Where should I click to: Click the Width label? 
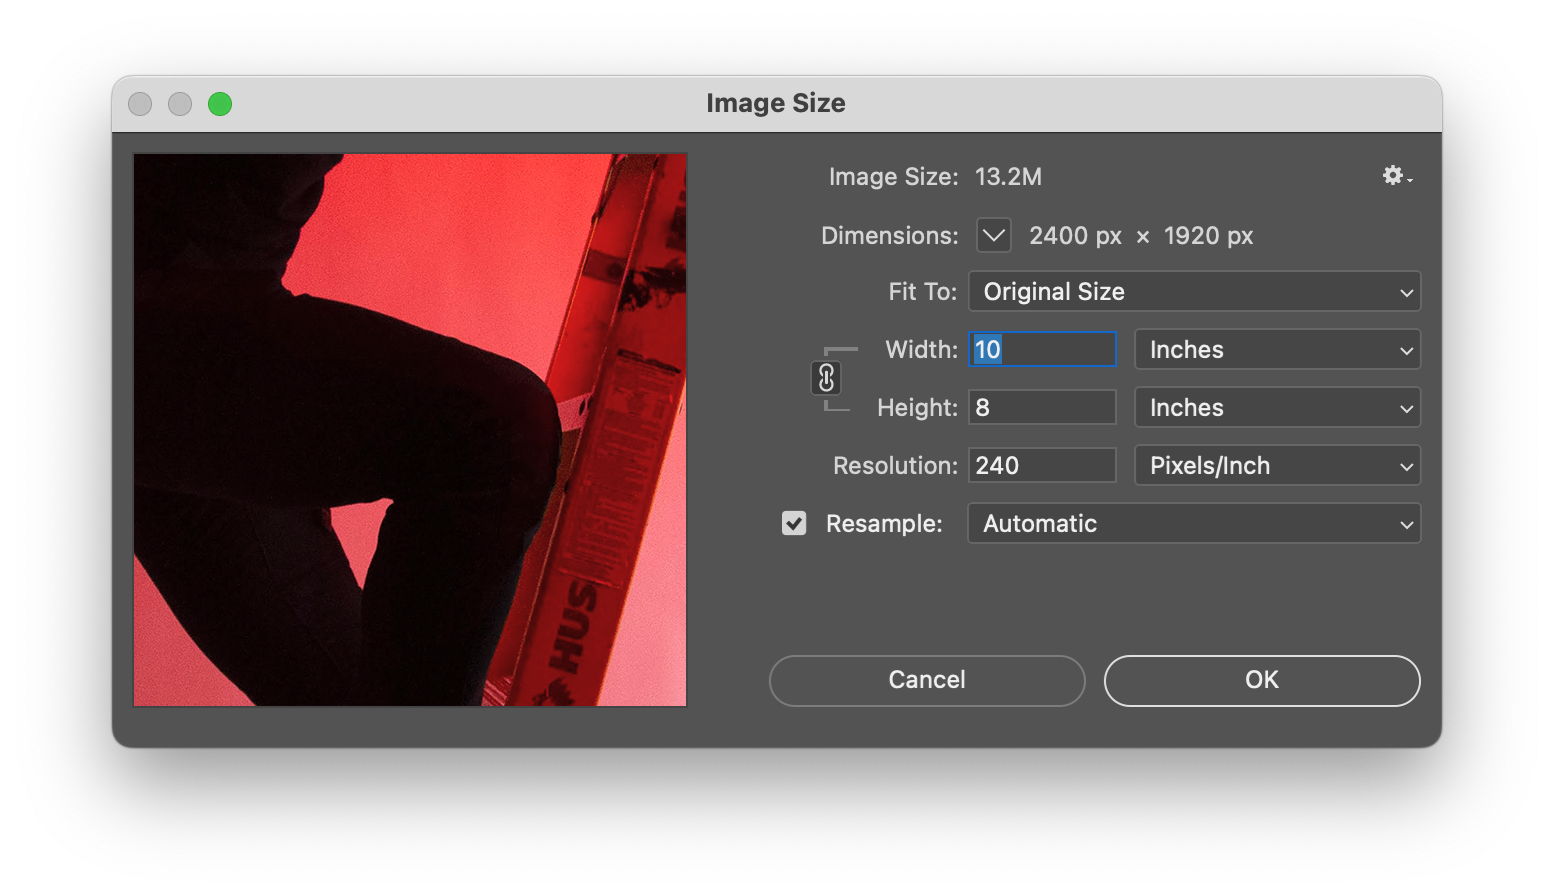(x=921, y=350)
